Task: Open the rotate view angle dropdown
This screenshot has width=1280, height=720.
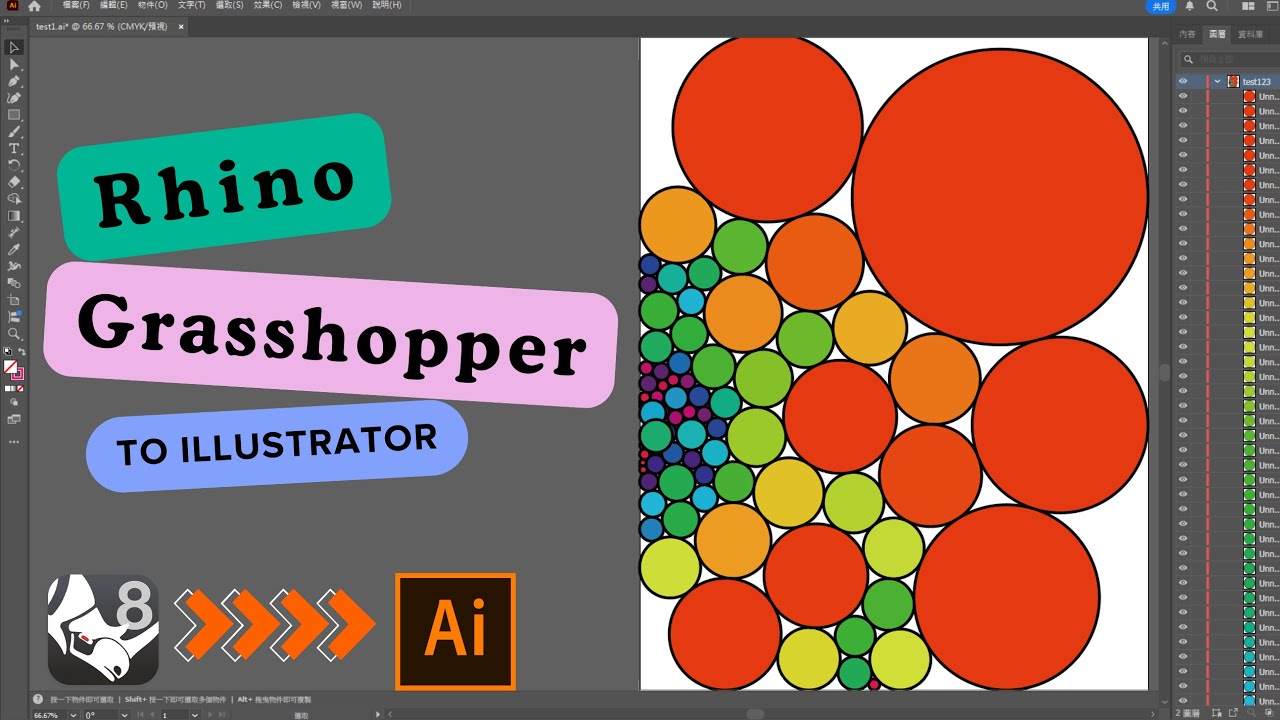Action: tap(124, 715)
